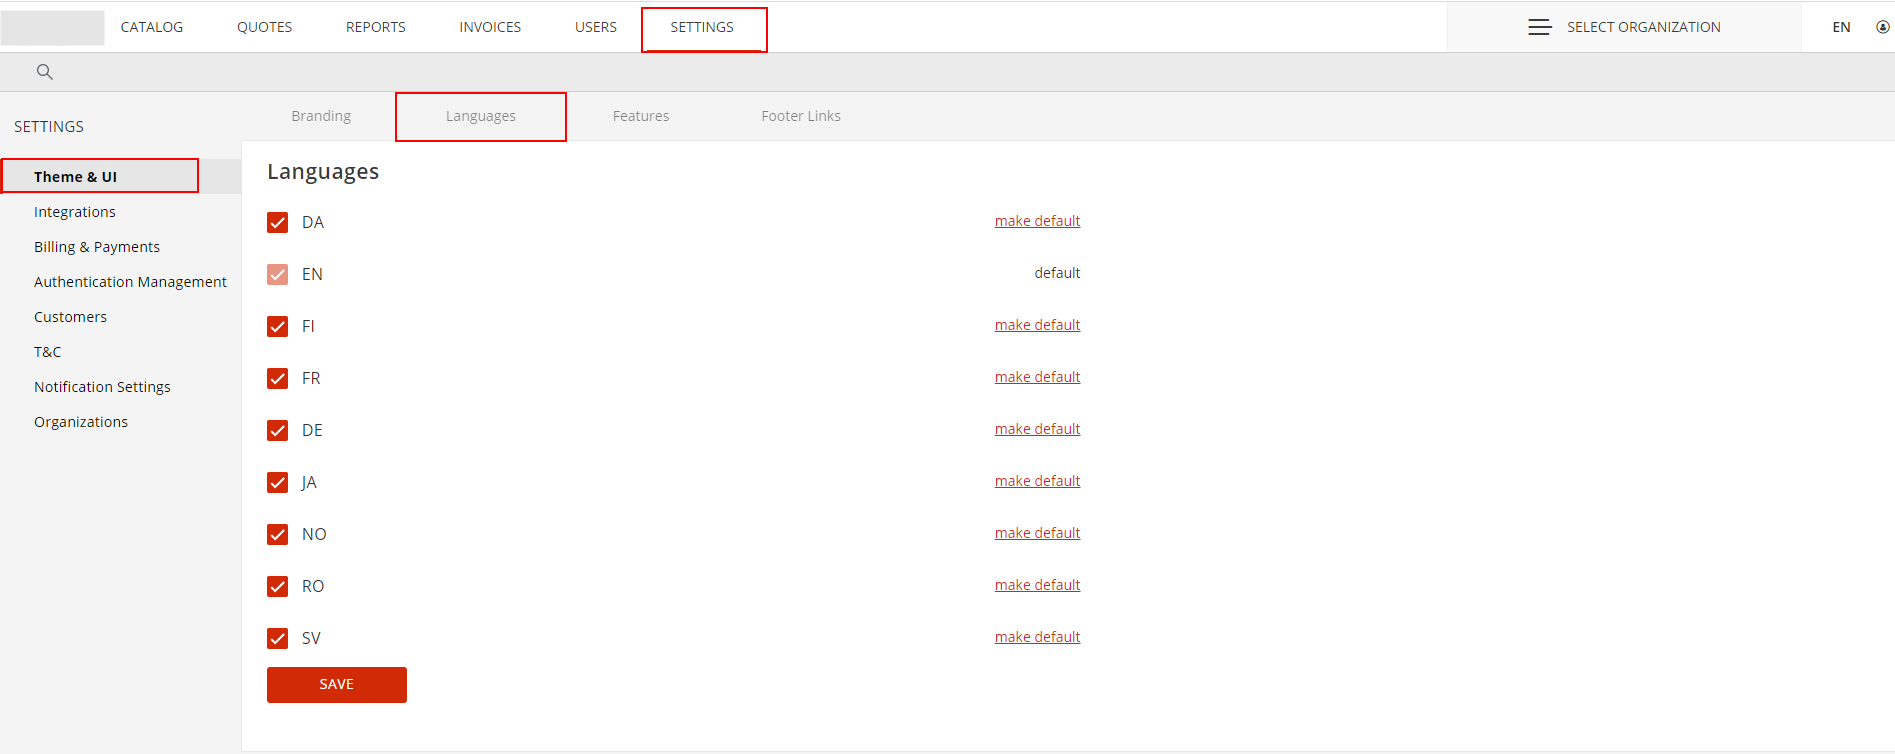Click the SETTINGS sidebar heading
1895x754 pixels.
[49, 127]
